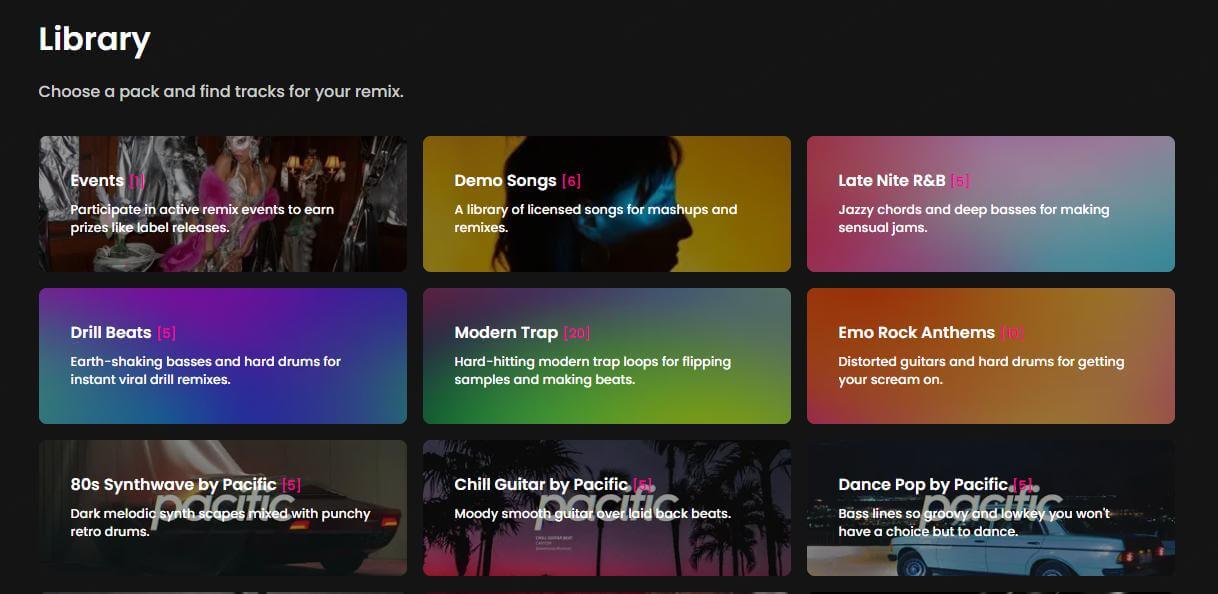Image resolution: width=1218 pixels, height=594 pixels.
Task: Open Chill Guitar by Pacific pack
Action: pos(606,508)
